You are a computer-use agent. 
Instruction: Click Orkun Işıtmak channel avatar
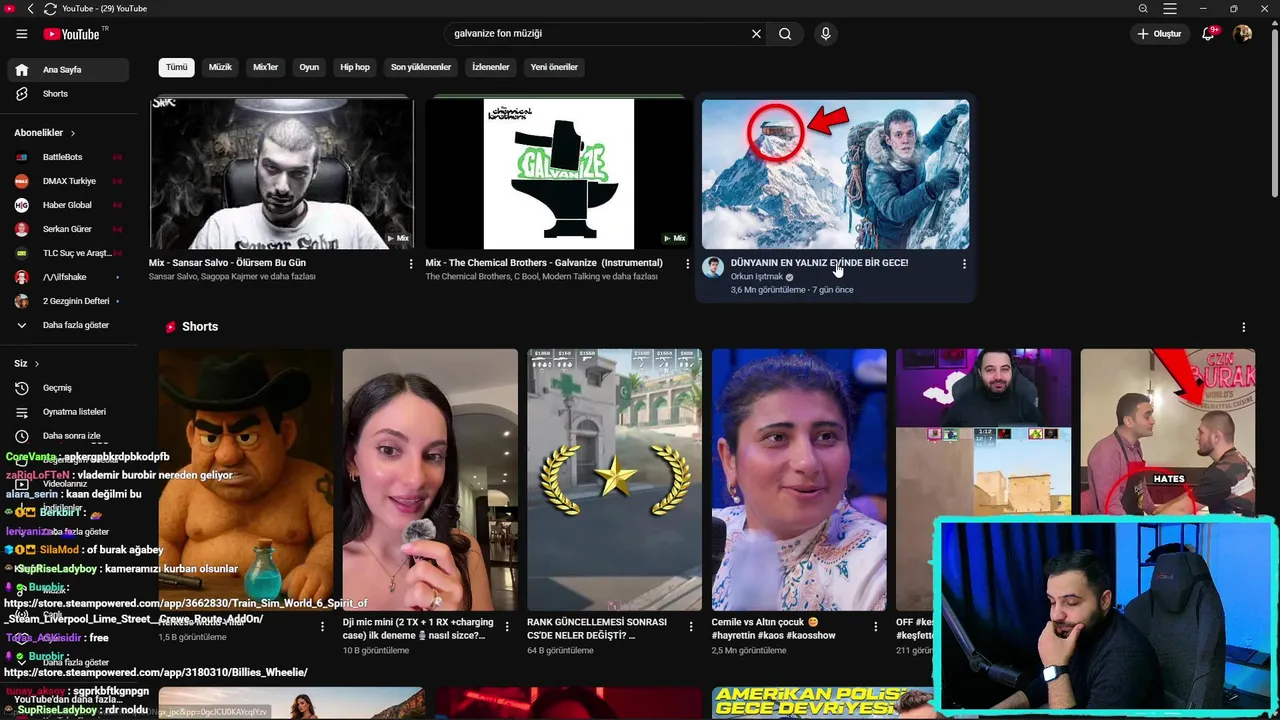pyautogui.click(x=713, y=267)
